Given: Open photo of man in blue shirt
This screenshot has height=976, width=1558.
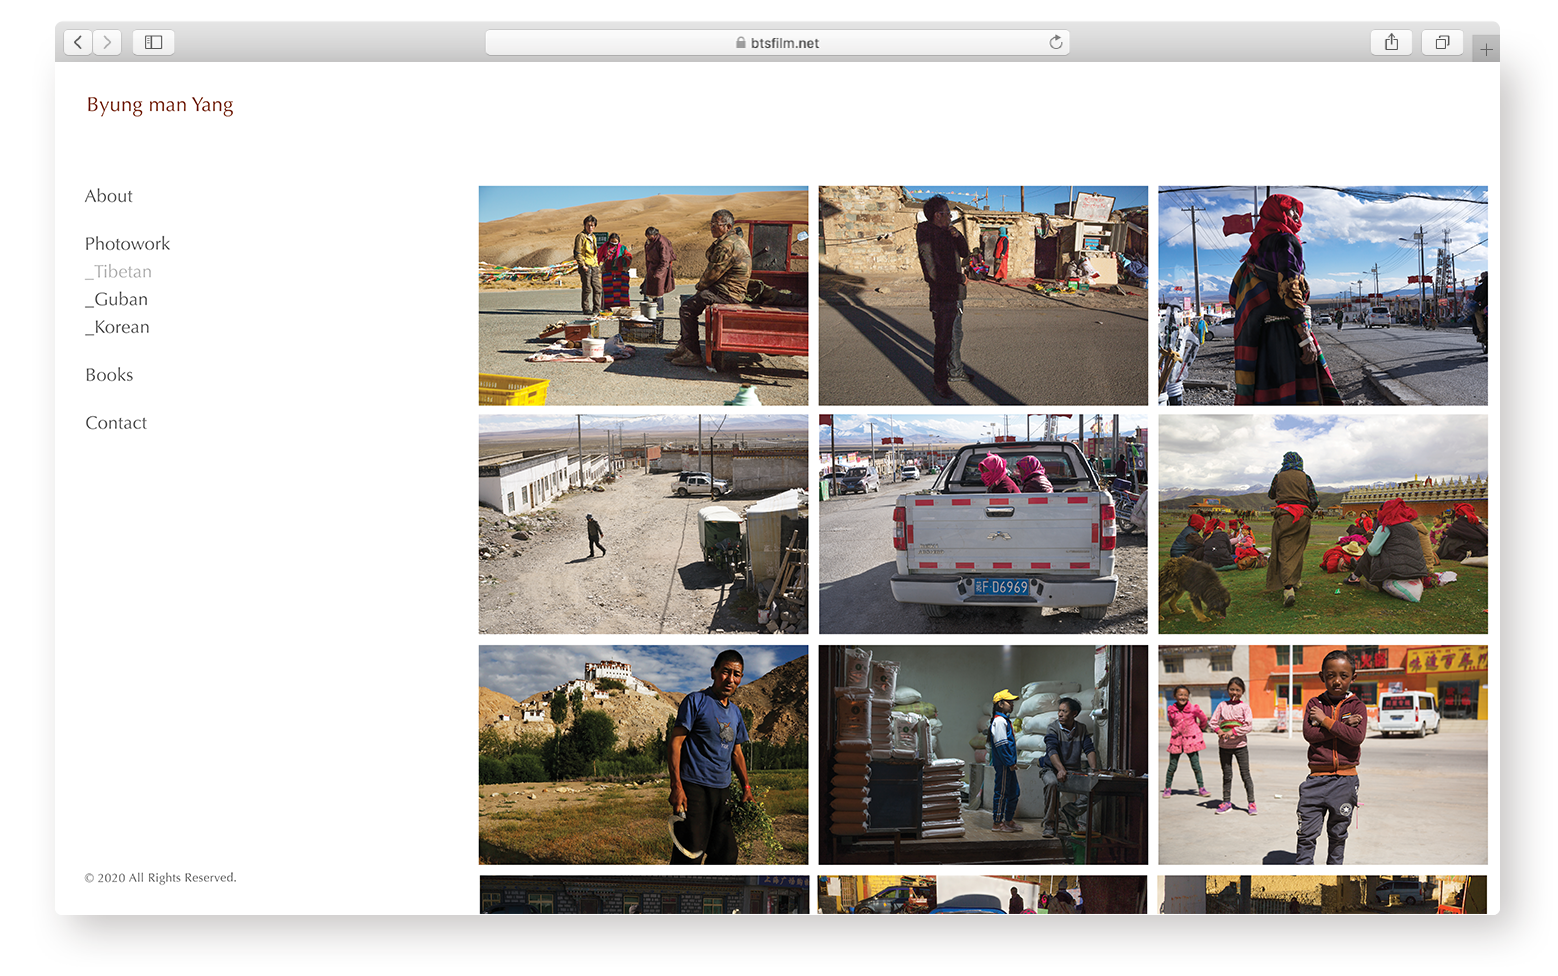Looking at the screenshot, I should pyautogui.click(x=643, y=754).
